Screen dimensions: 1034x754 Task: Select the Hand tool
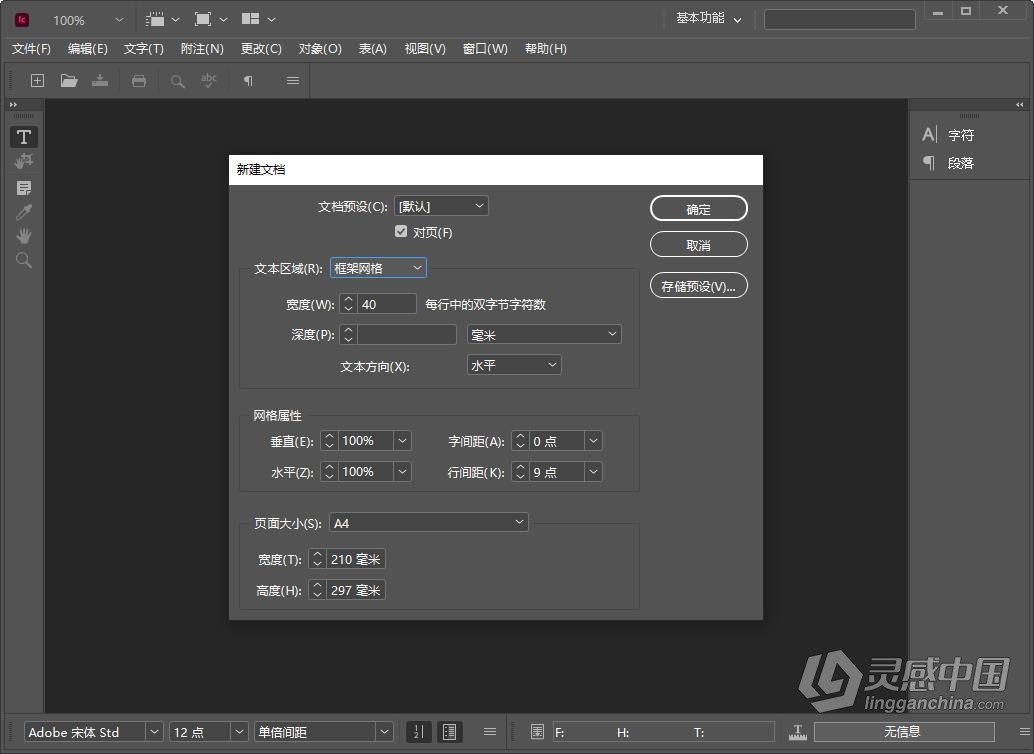coord(24,236)
